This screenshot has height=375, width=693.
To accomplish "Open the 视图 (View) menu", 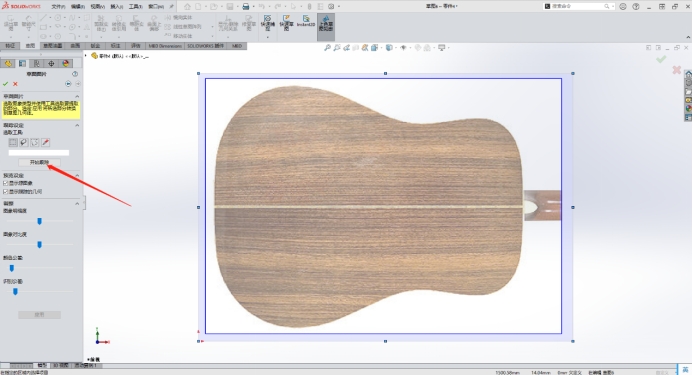I will [97, 7].
